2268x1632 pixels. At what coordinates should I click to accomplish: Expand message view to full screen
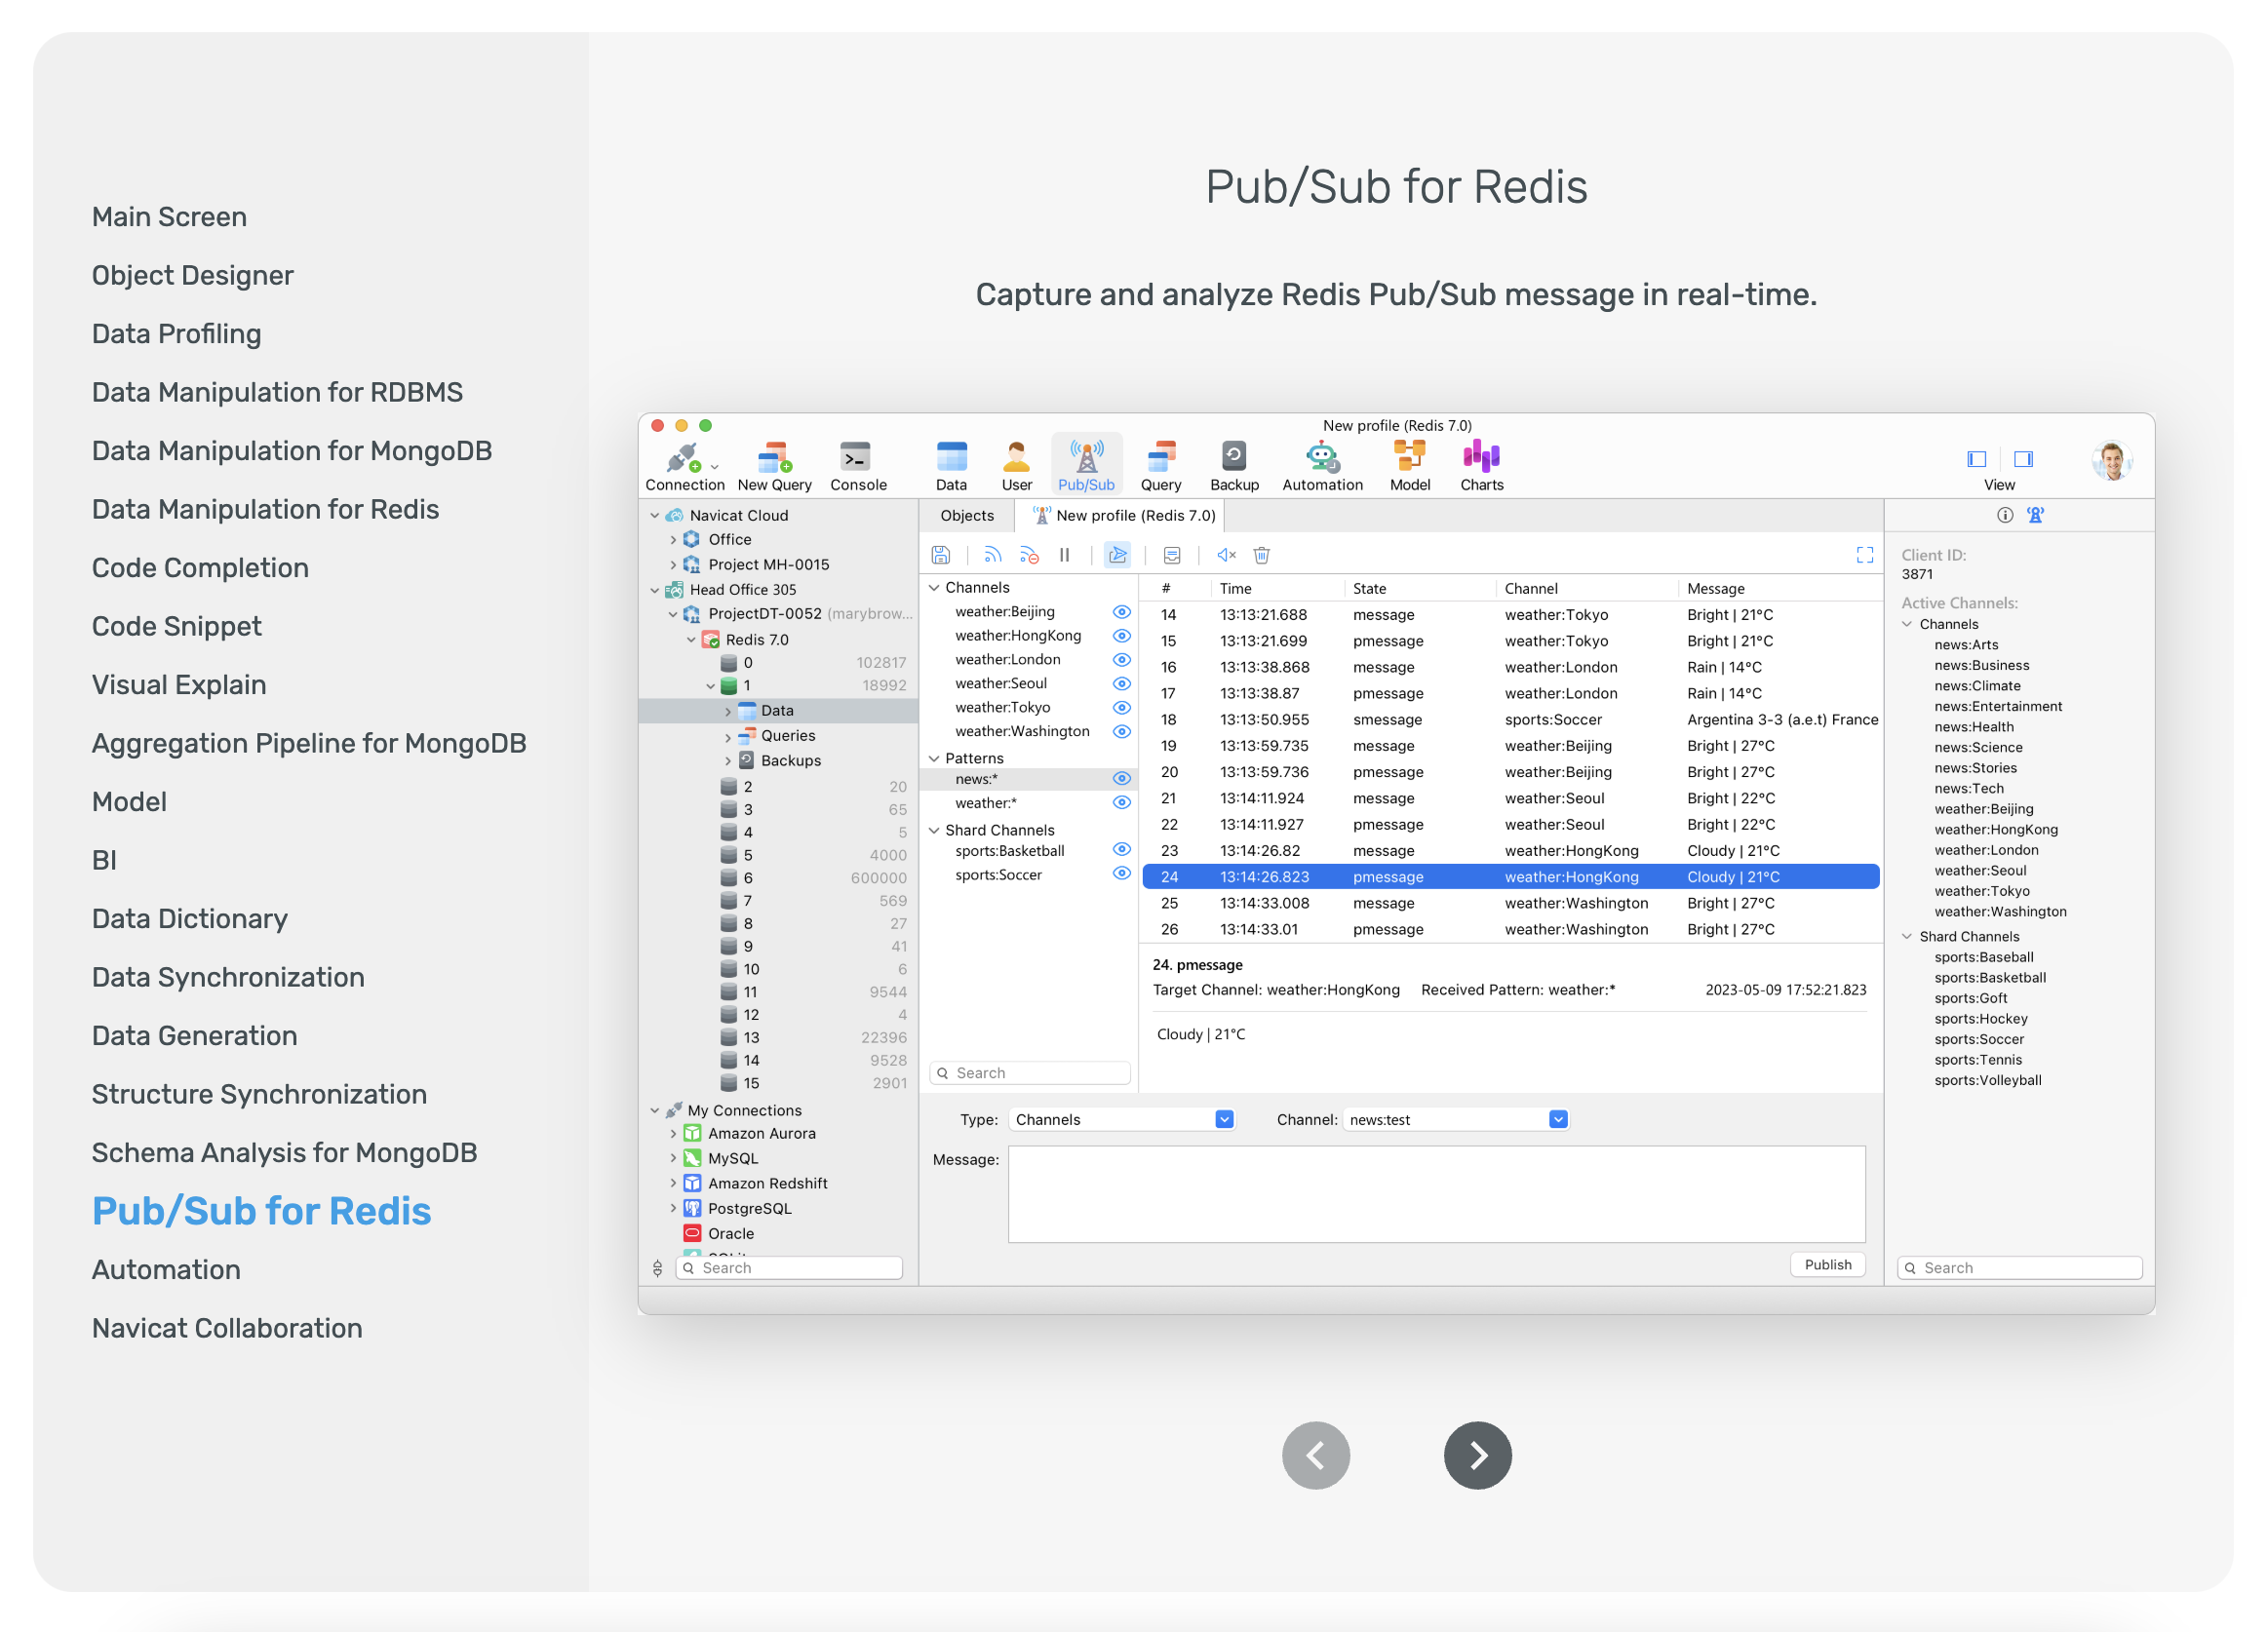point(1864,555)
